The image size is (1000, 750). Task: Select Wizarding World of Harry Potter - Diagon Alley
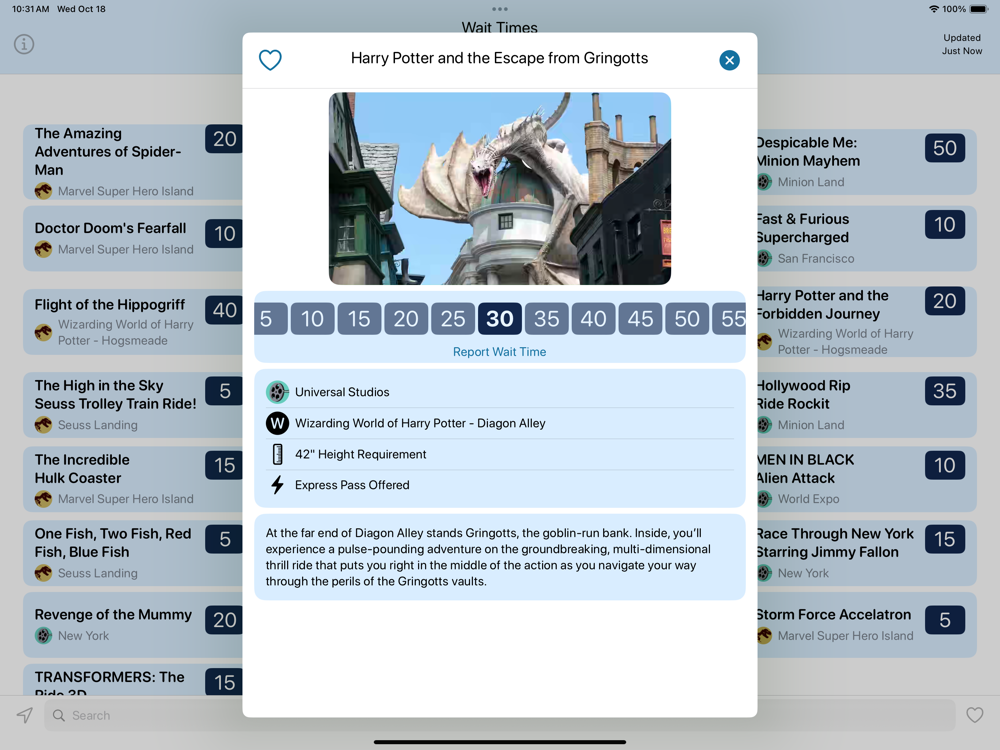click(x=420, y=423)
